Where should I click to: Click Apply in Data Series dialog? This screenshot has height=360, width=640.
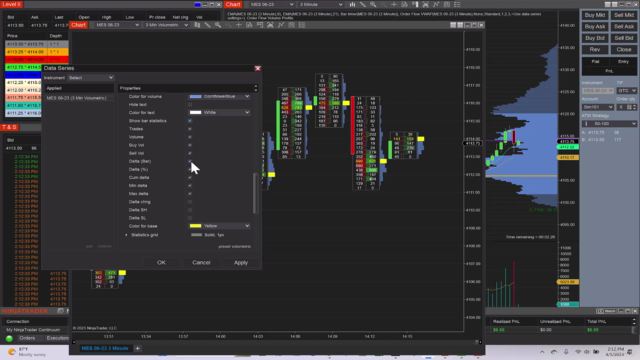point(241,262)
